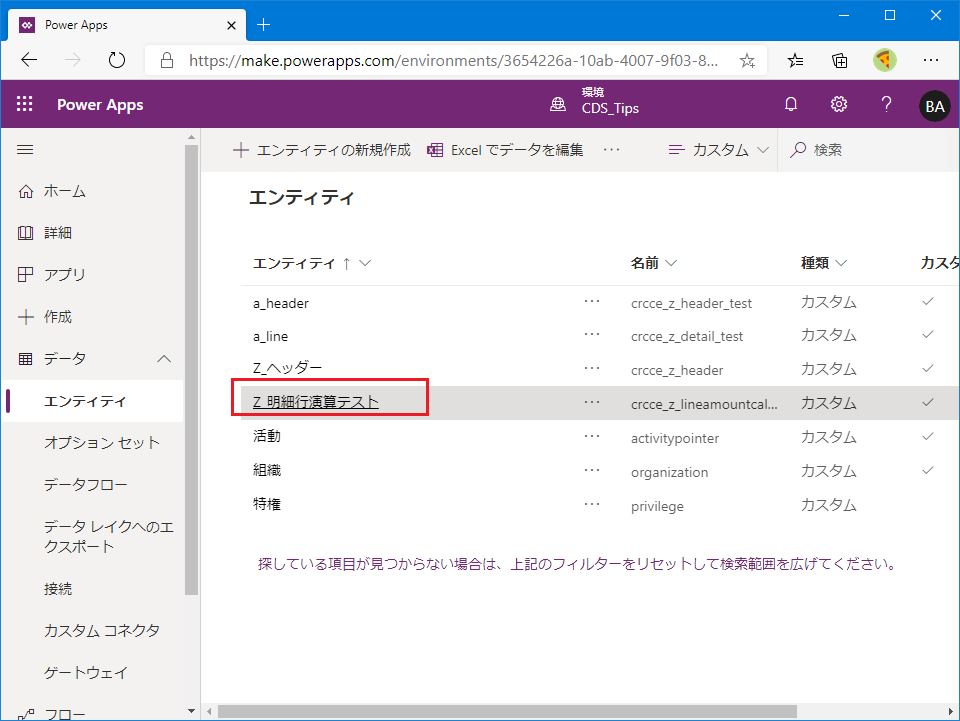The height and width of the screenshot is (721, 960).
Task: Open the Z_明細行演算テスト entity
Action: click(x=316, y=402)
